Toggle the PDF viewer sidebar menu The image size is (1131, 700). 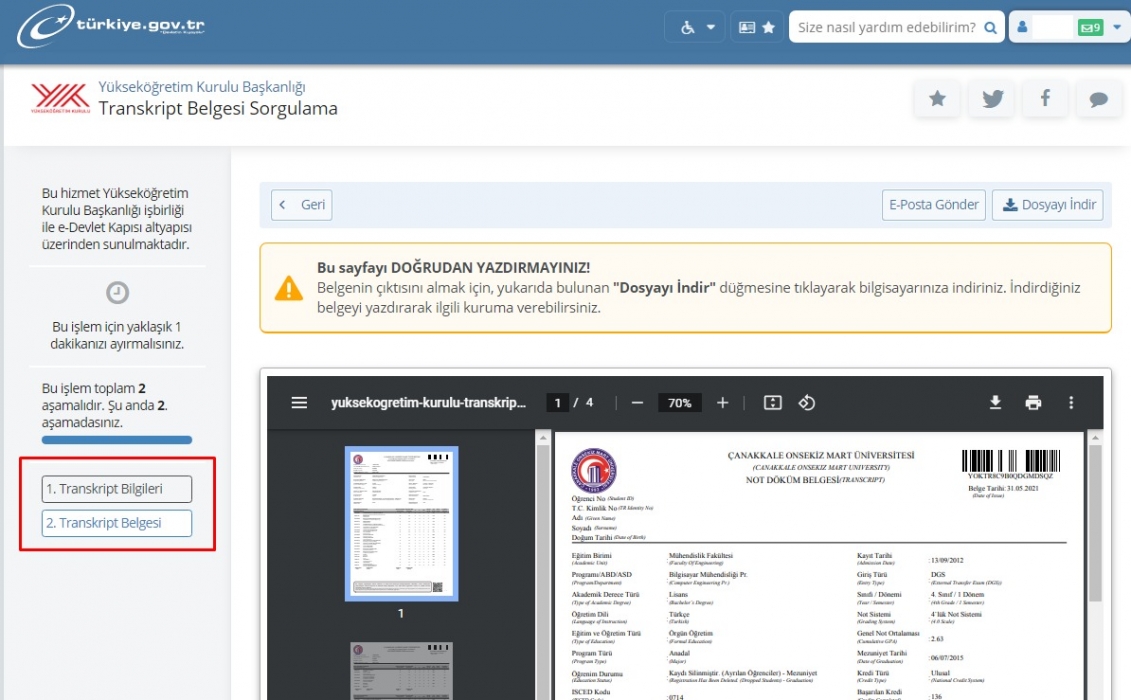299,403
